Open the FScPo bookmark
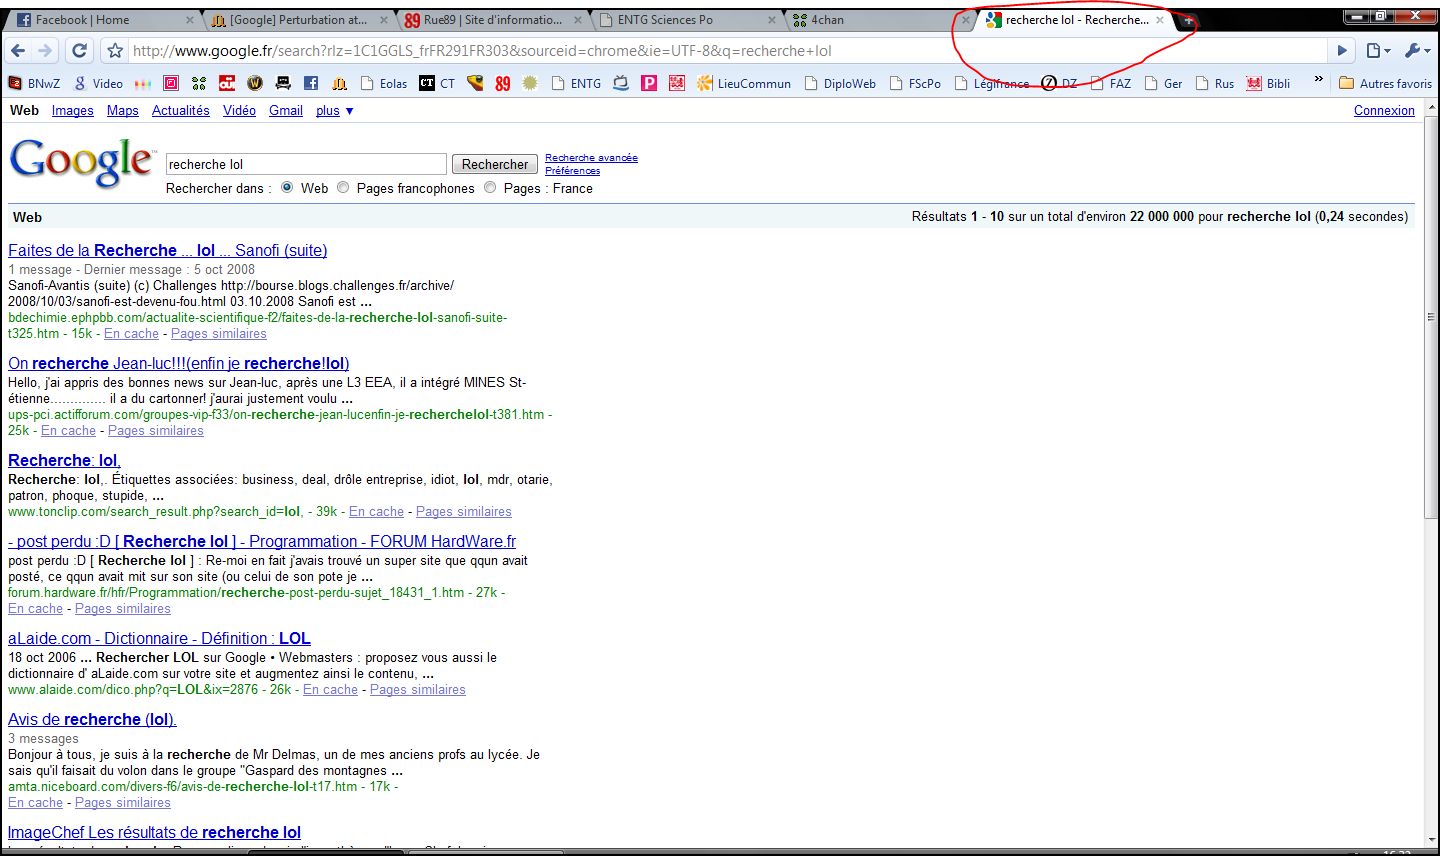 coord(915,83)
